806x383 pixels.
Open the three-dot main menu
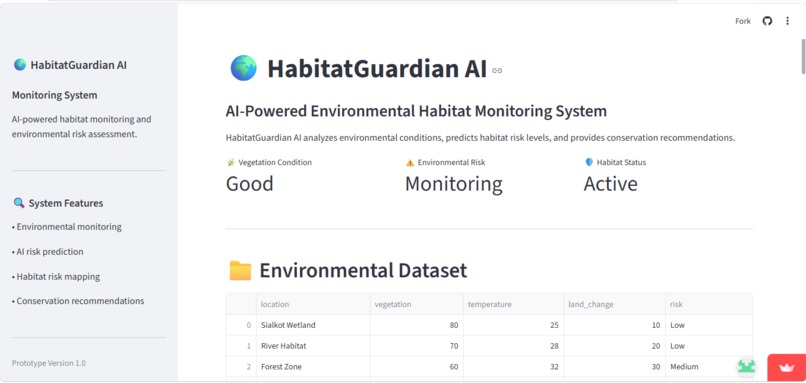point(787,21)
